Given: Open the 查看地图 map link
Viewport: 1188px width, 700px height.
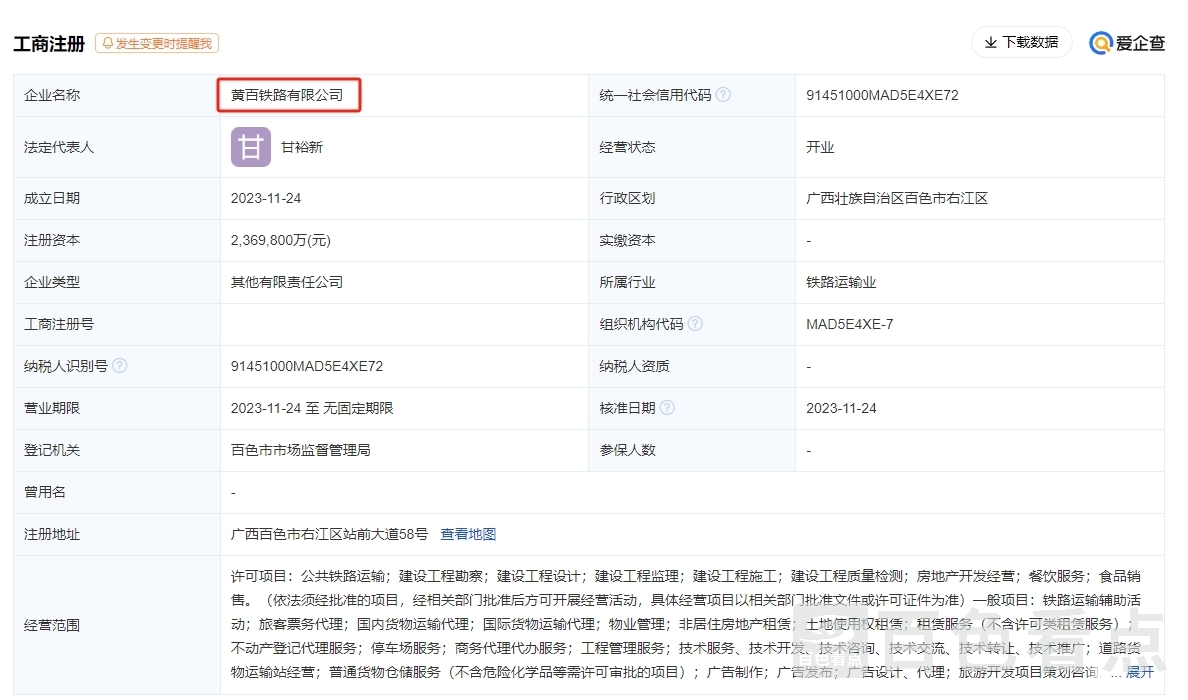Looking at the screenshot, I should (x=468, y=534).
